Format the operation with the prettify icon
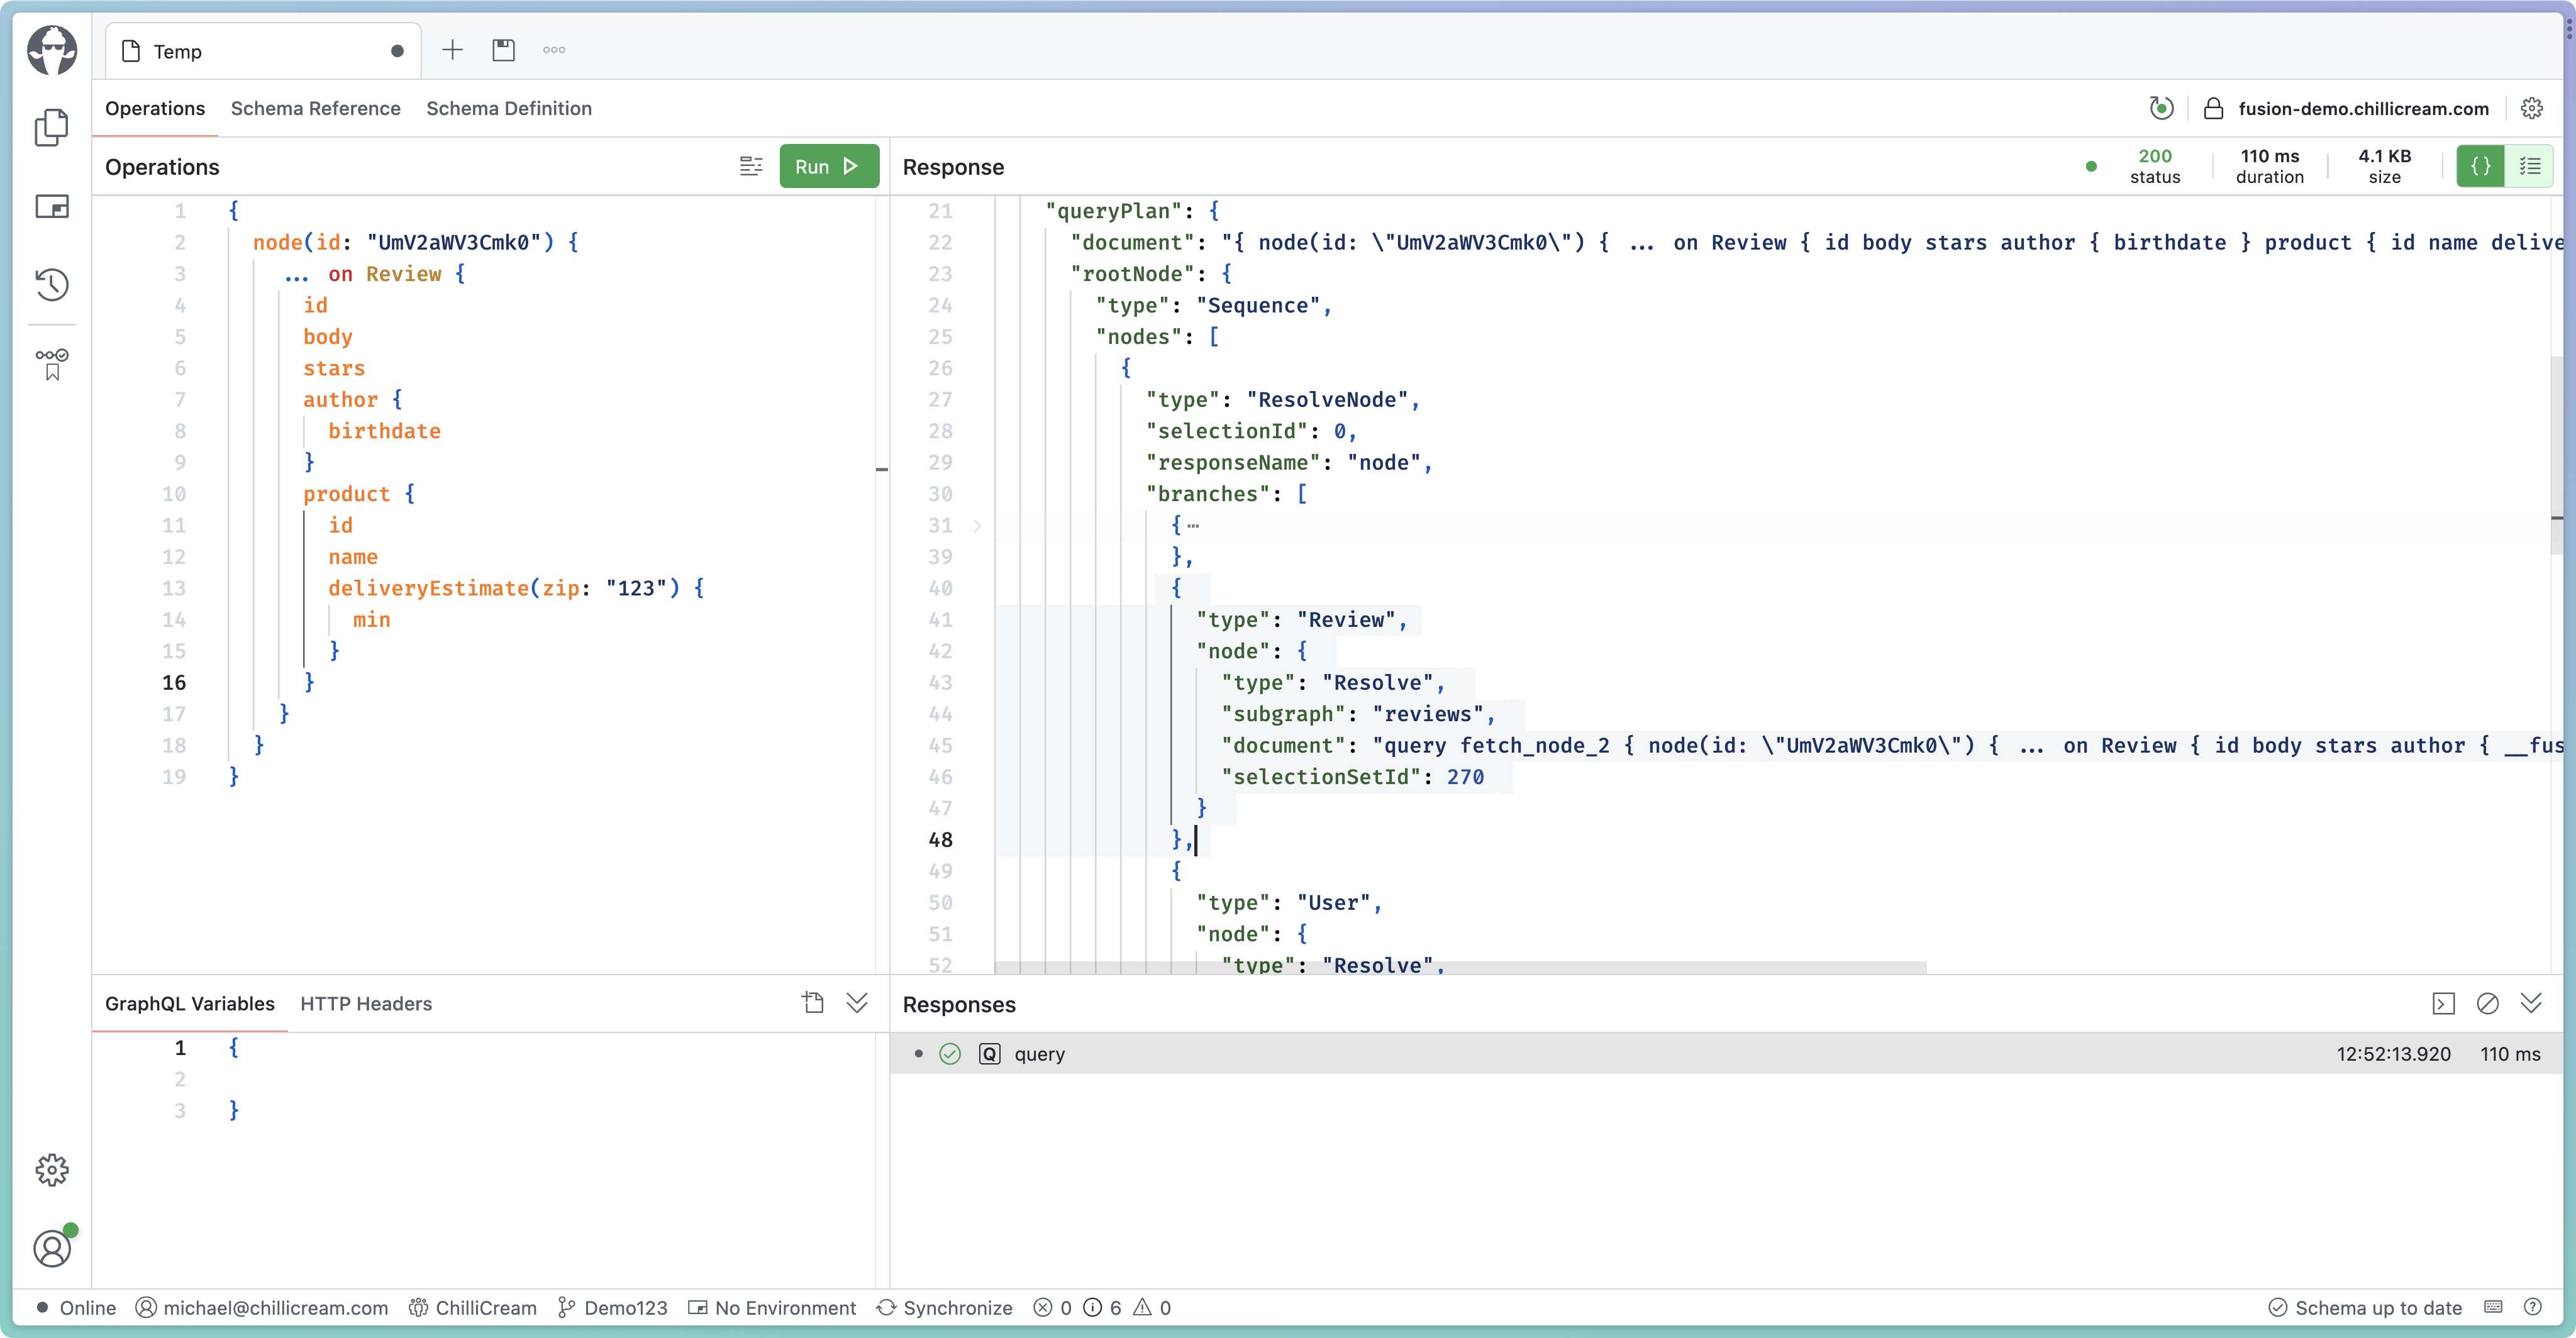Screen dimensions: 2576x1338 [751, 166]
